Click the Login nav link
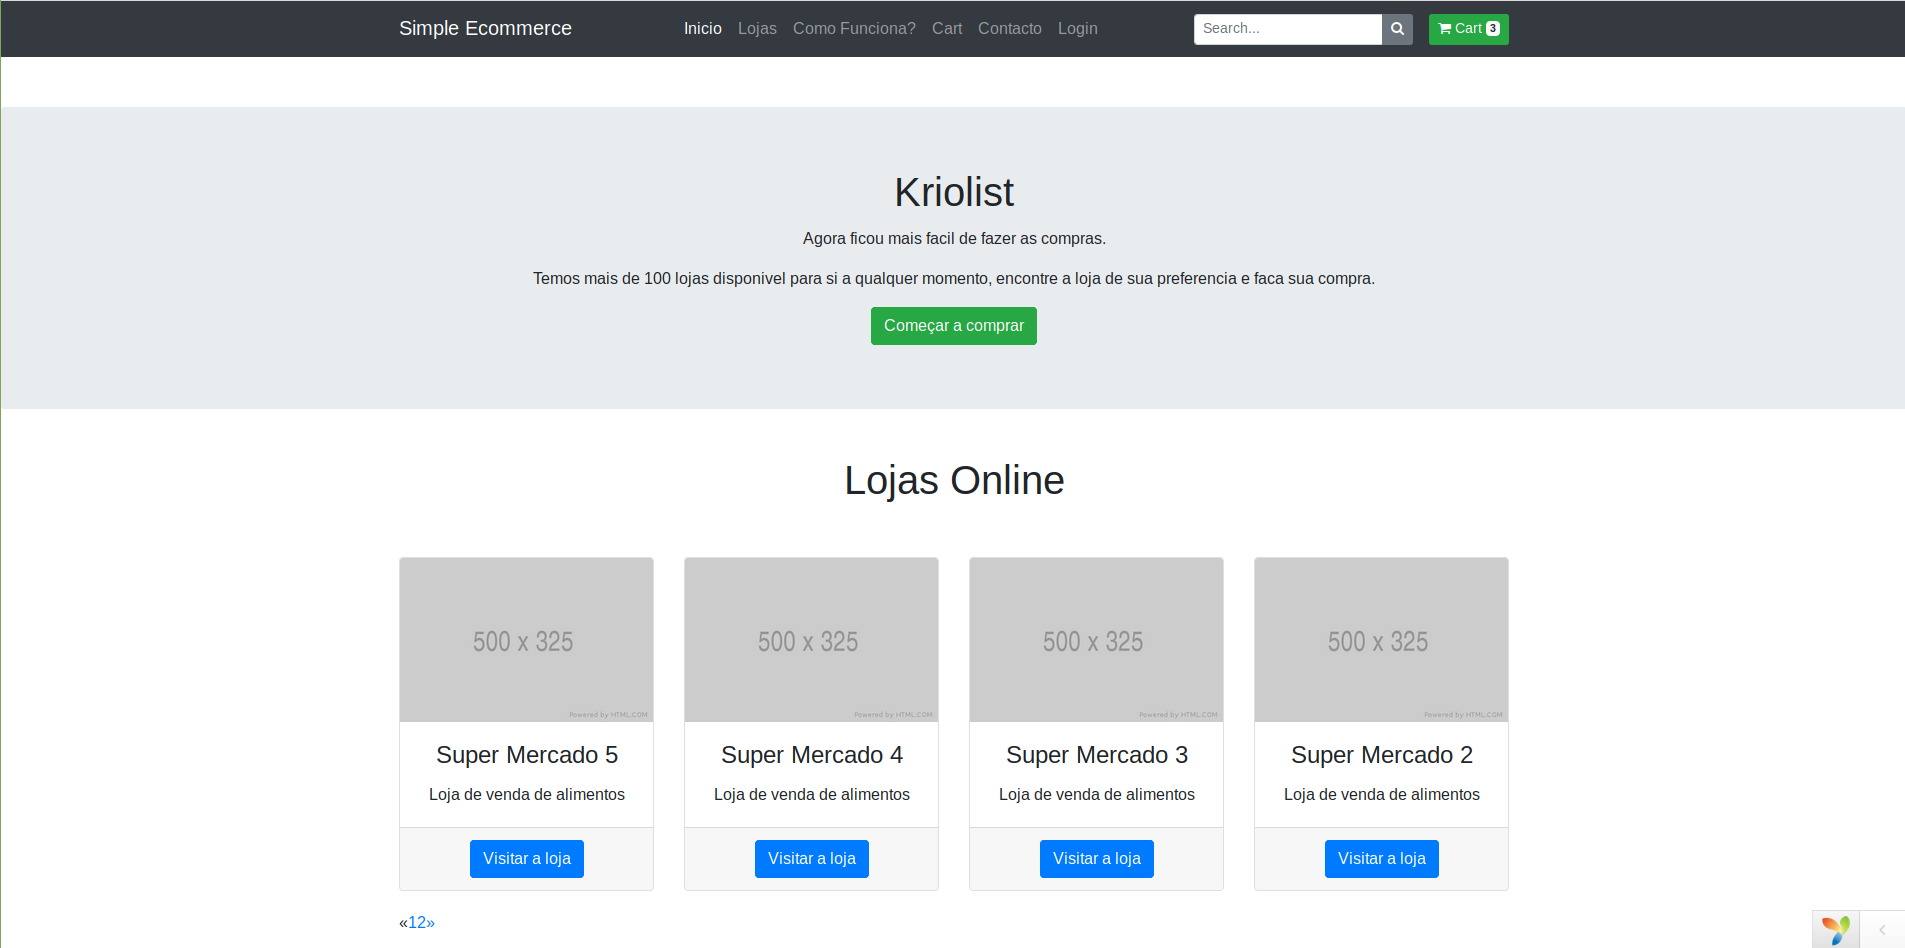 [x=1078, y=29]
